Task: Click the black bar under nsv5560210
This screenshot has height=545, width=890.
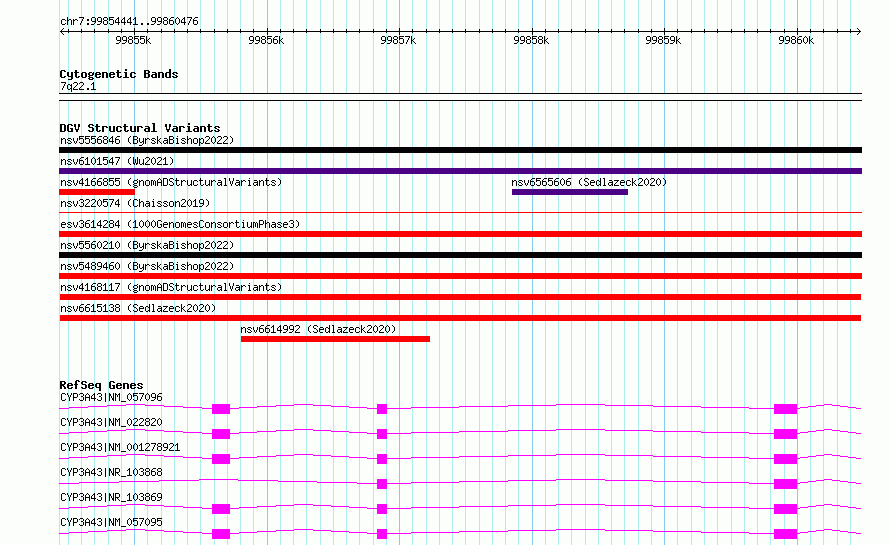Action: click(460, 255)
